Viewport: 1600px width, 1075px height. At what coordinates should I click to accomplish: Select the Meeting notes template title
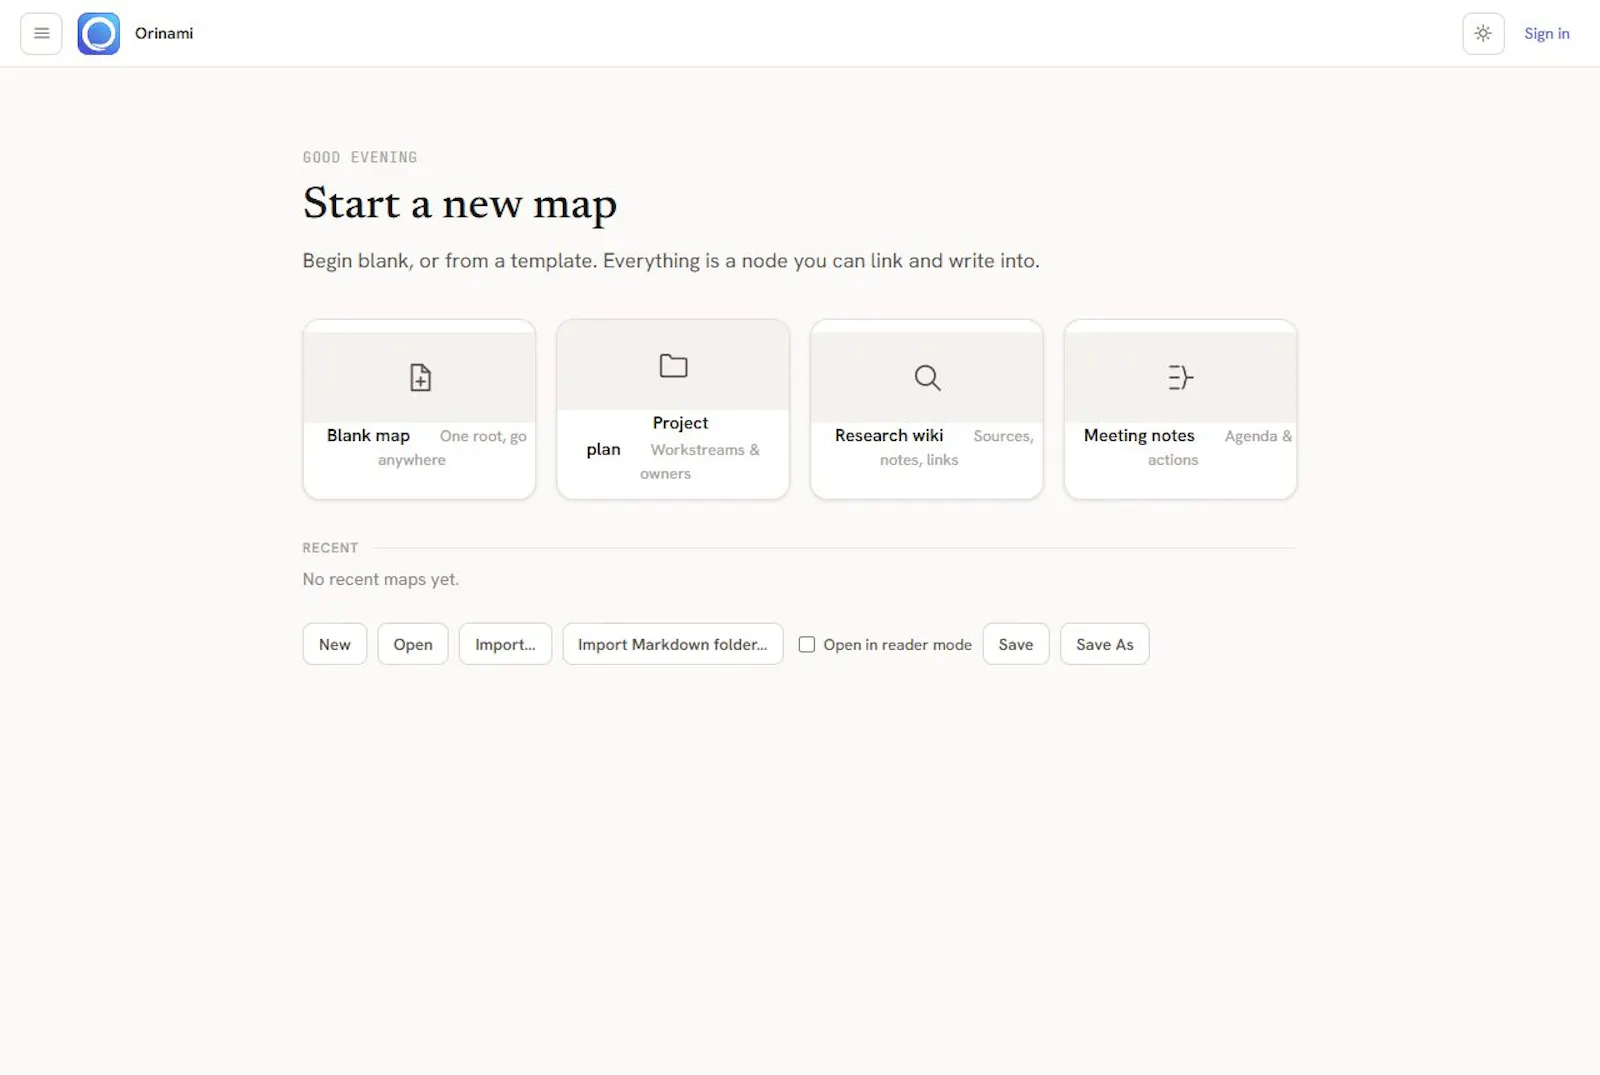1139,435
